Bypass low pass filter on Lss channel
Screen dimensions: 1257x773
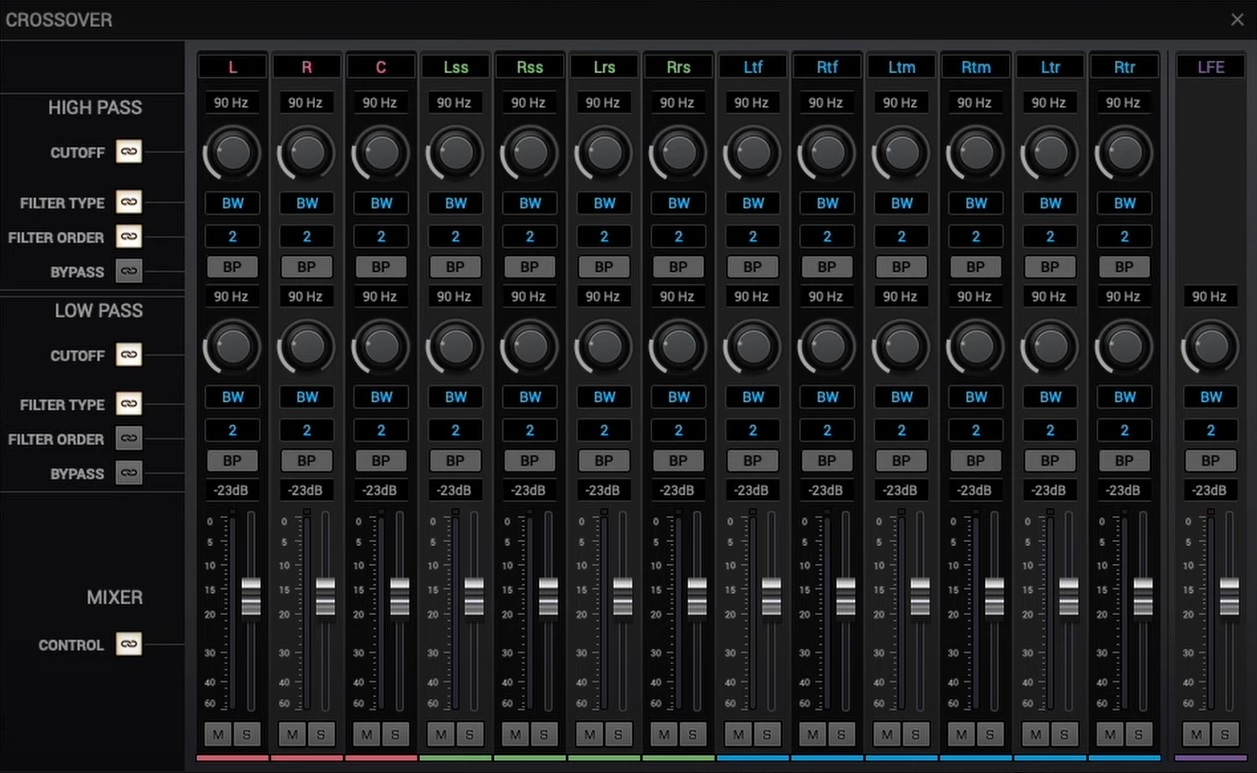[x=456, y=461]
